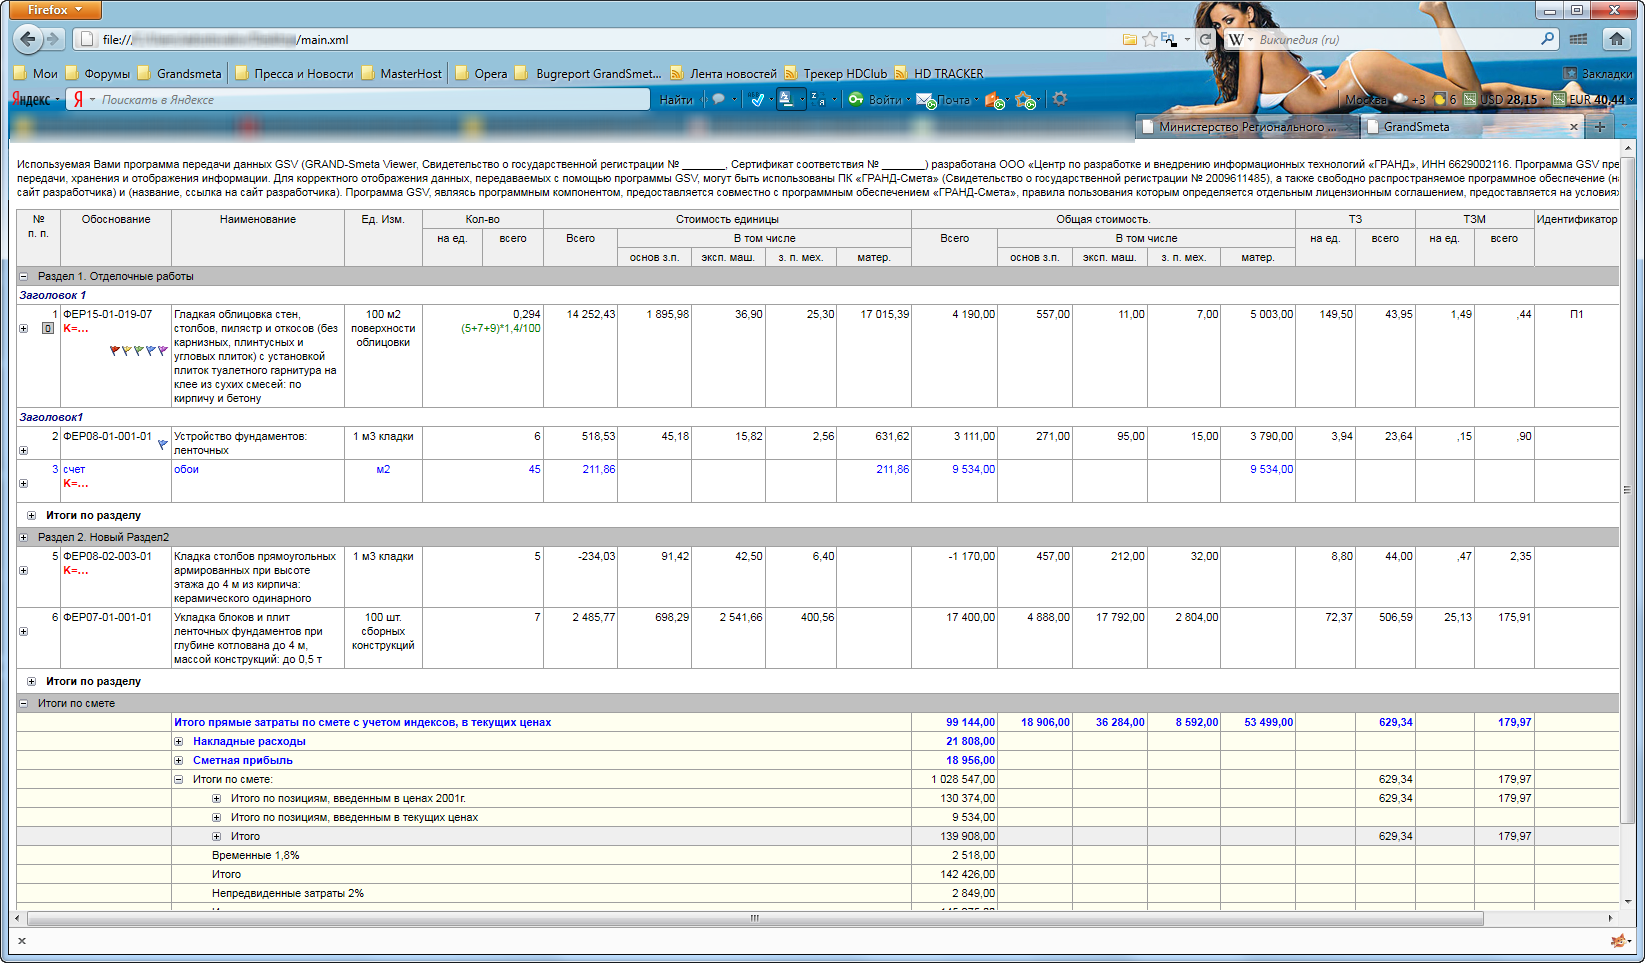The height and width of the screenshot is (963, 1645).
Task: Click the Найти search button
Action: (x=676, y=99)
